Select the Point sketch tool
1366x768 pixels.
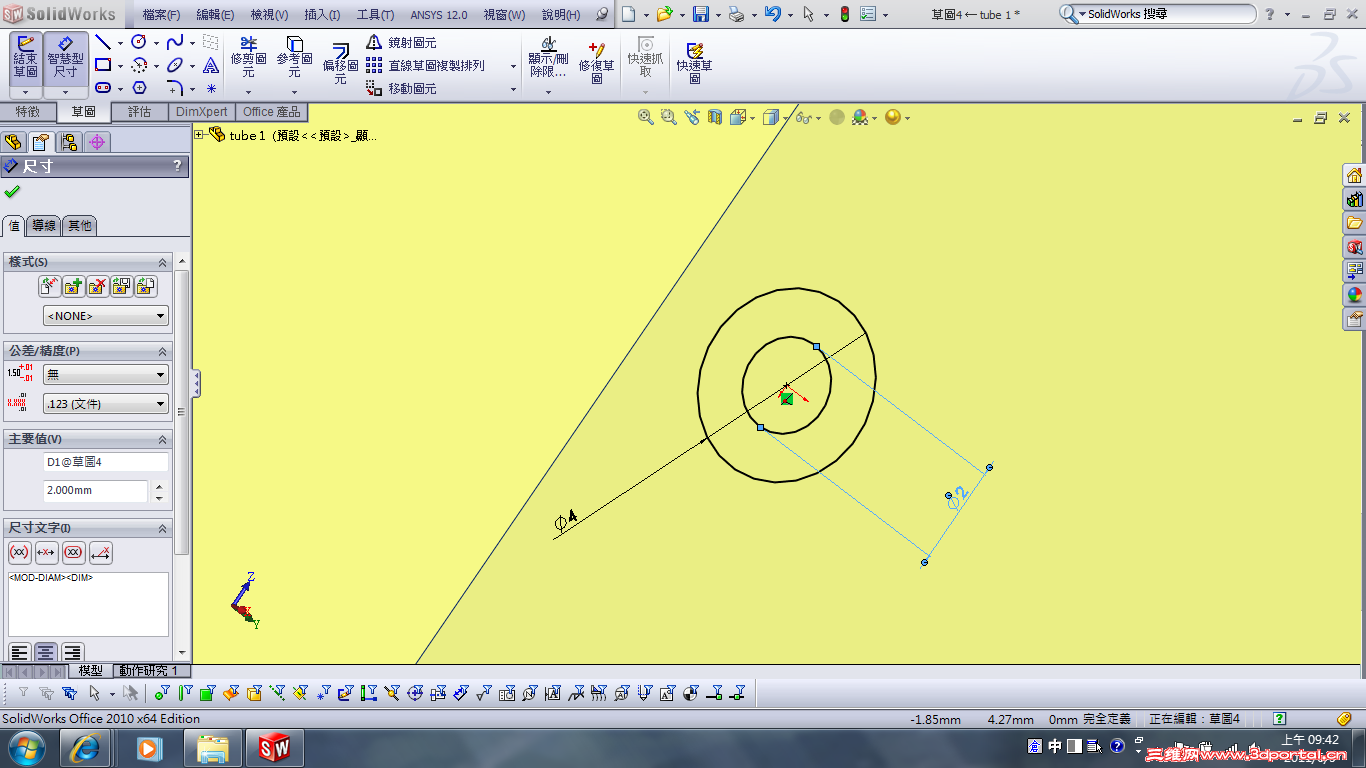211,88
